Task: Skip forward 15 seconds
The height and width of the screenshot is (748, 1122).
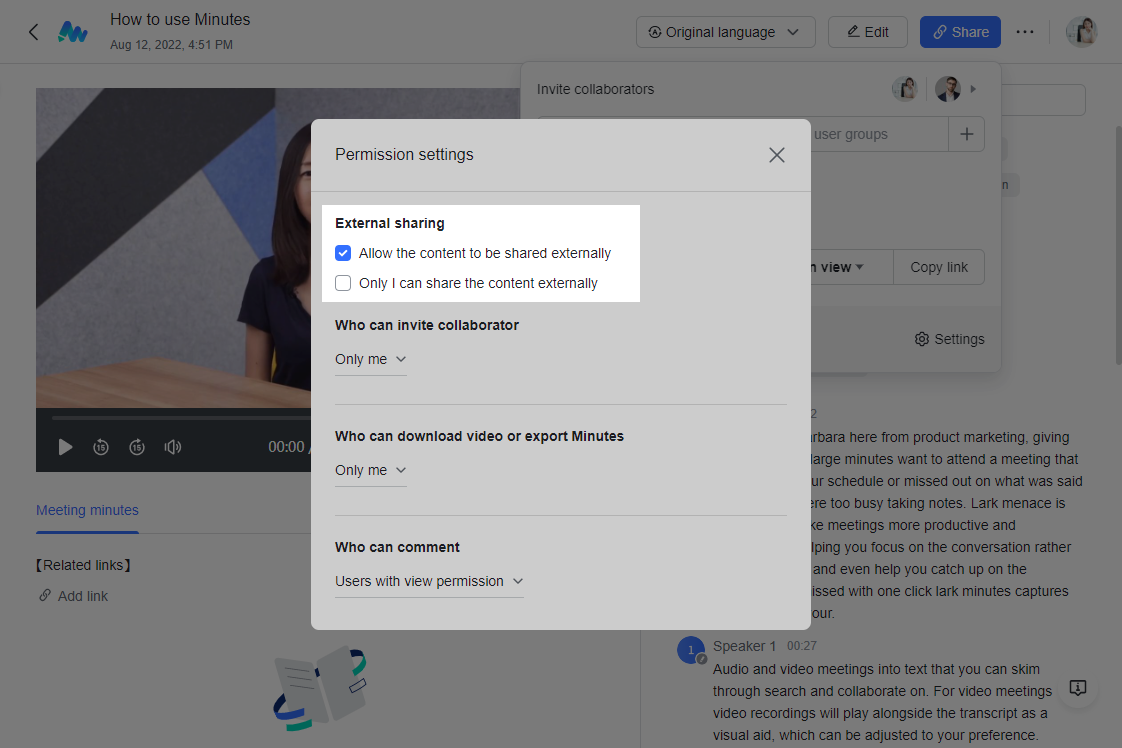Action: (x=137, y=447)
